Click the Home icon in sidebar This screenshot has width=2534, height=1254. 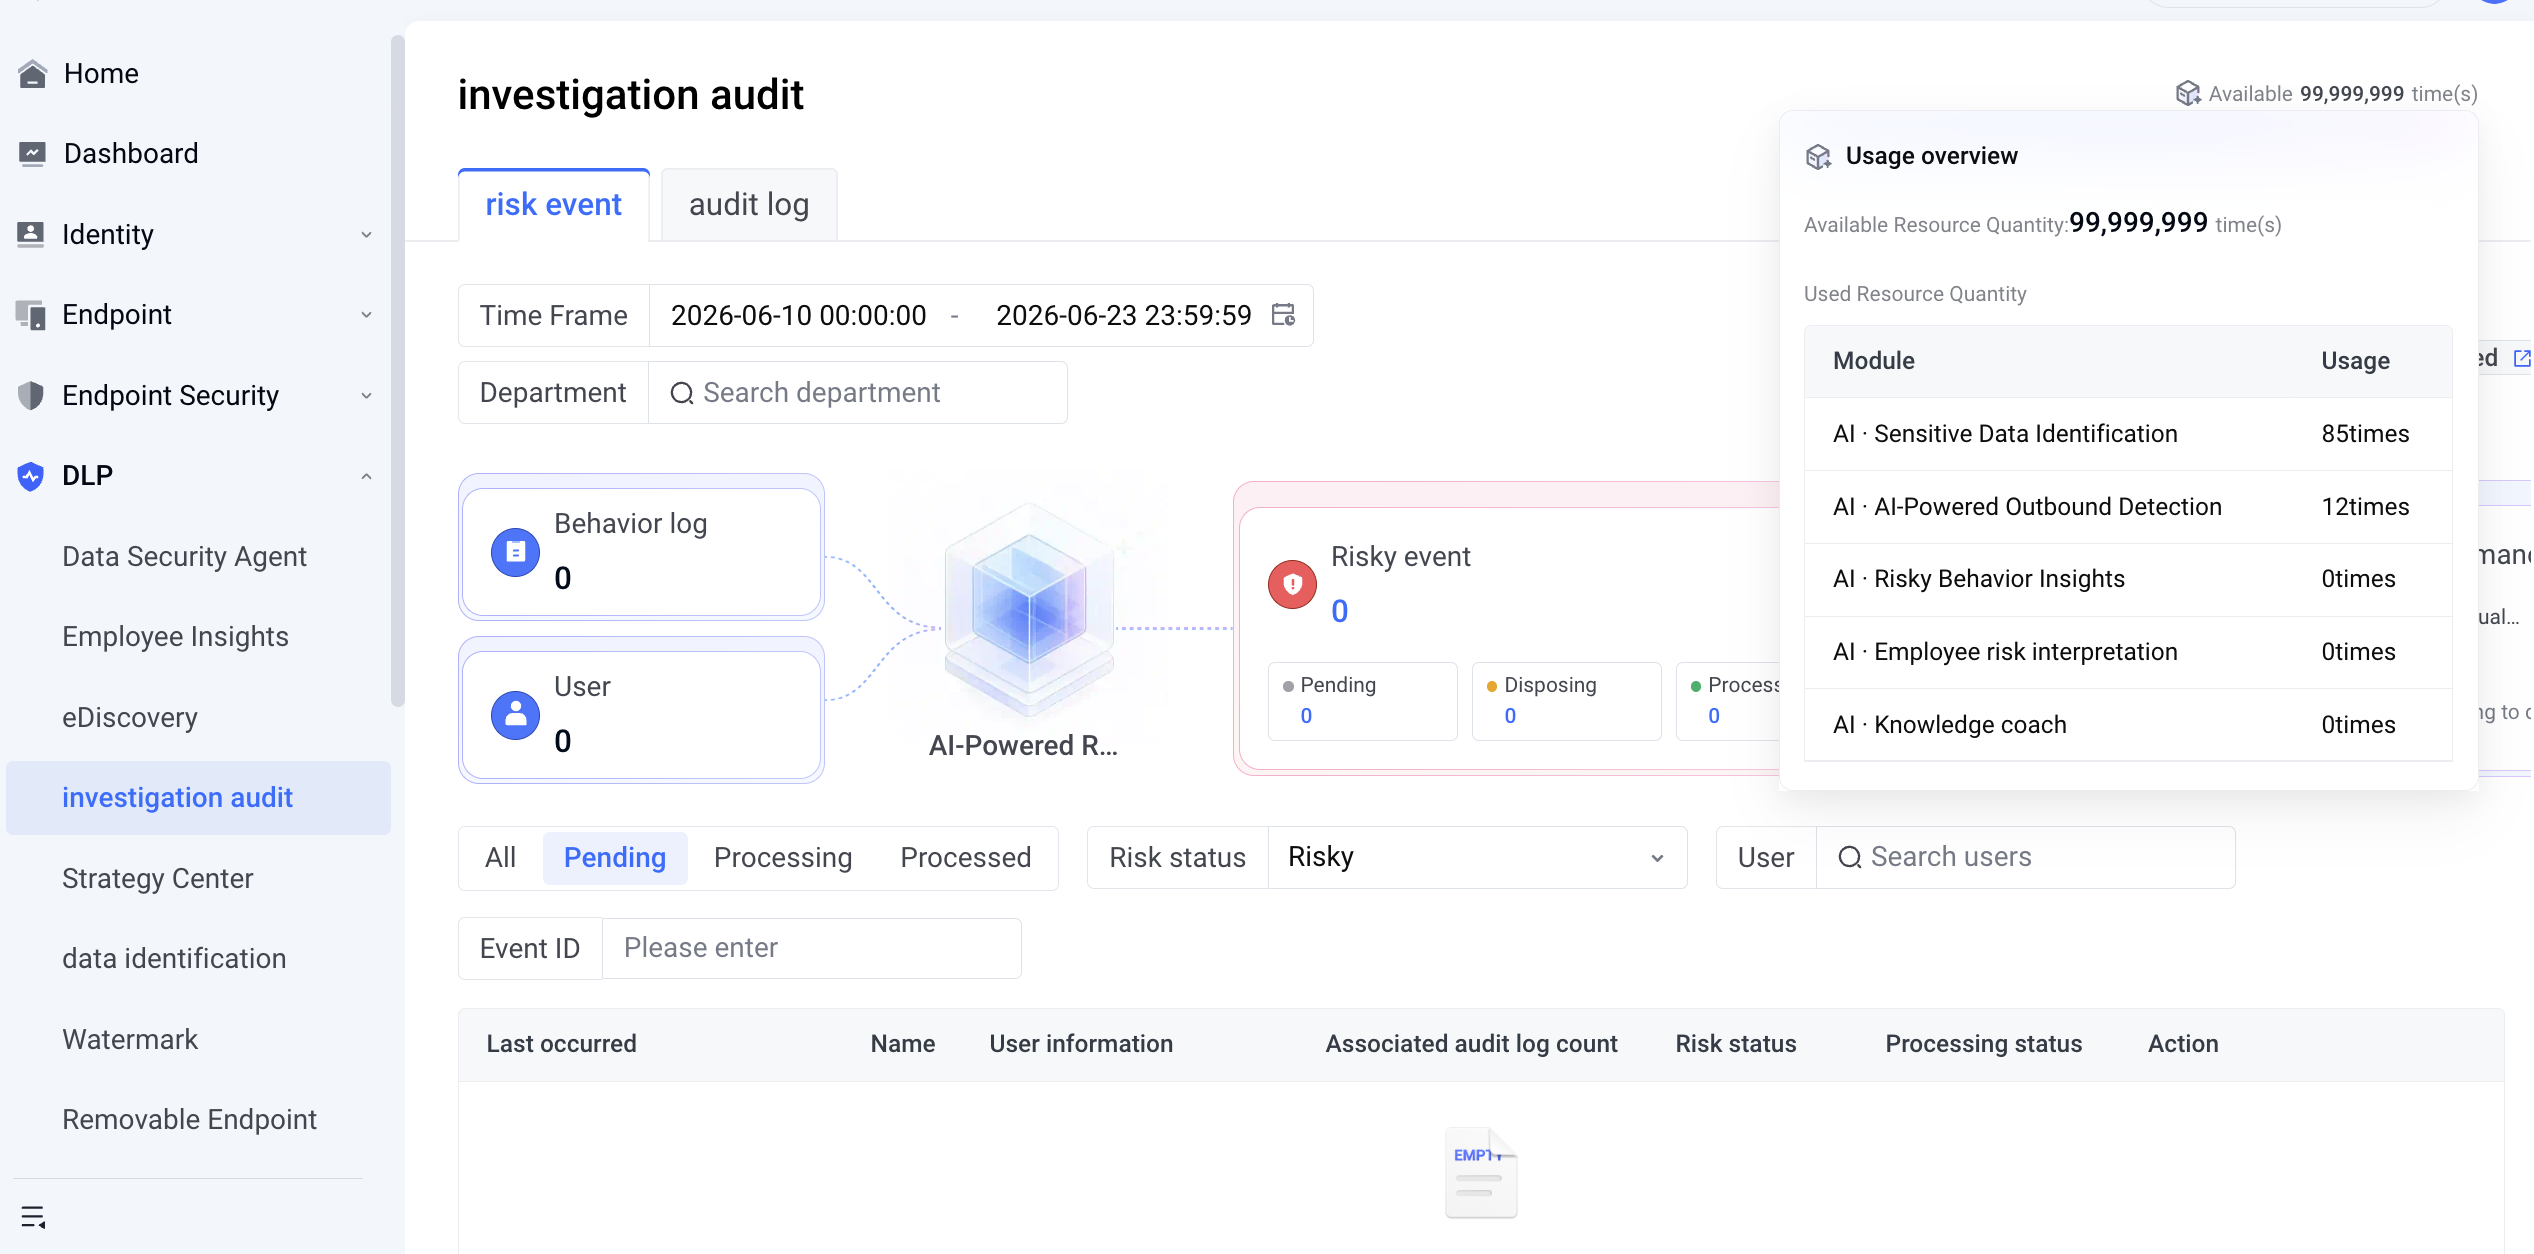point(32,74)
